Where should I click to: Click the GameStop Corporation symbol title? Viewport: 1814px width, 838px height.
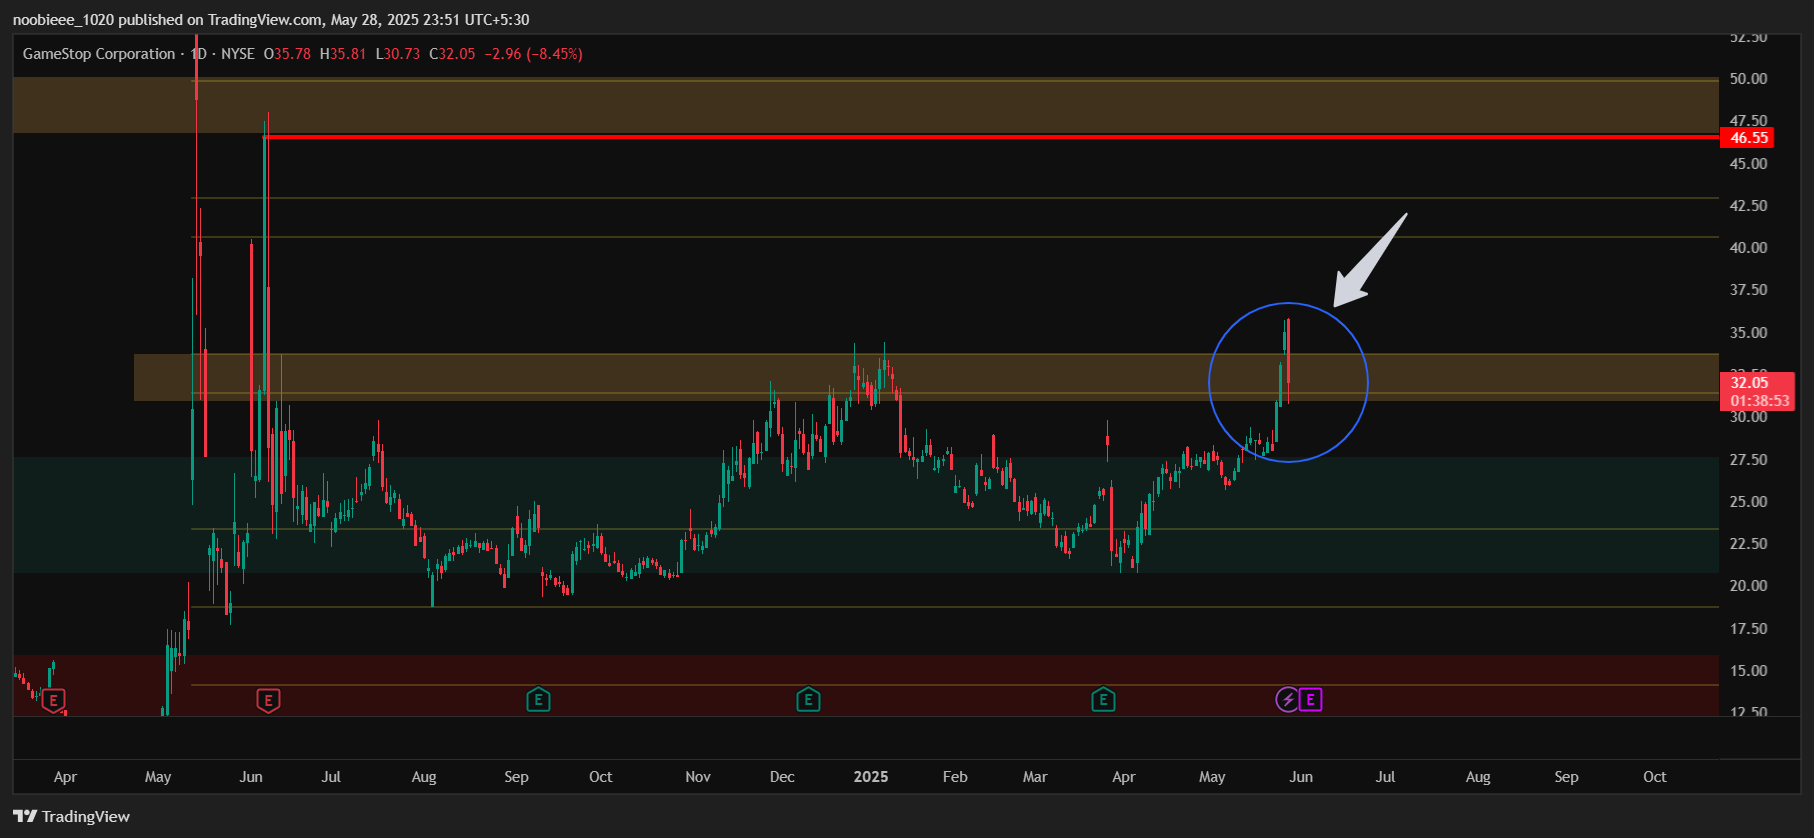click(99, 54)
